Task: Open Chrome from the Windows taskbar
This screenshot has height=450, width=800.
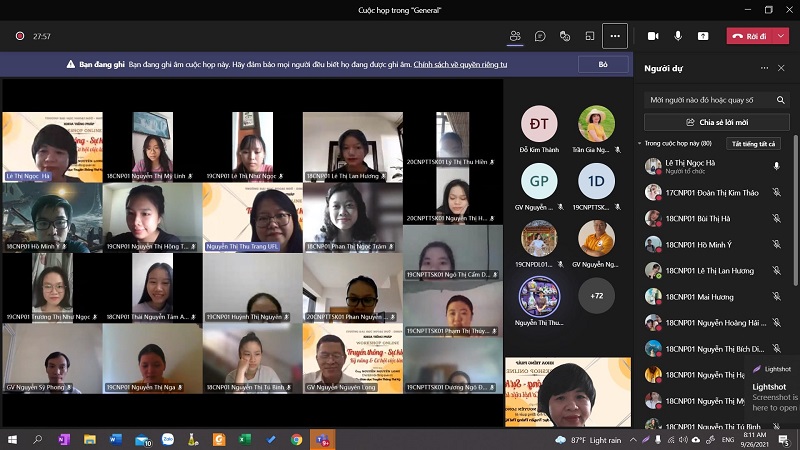Action: pos(296,439)
